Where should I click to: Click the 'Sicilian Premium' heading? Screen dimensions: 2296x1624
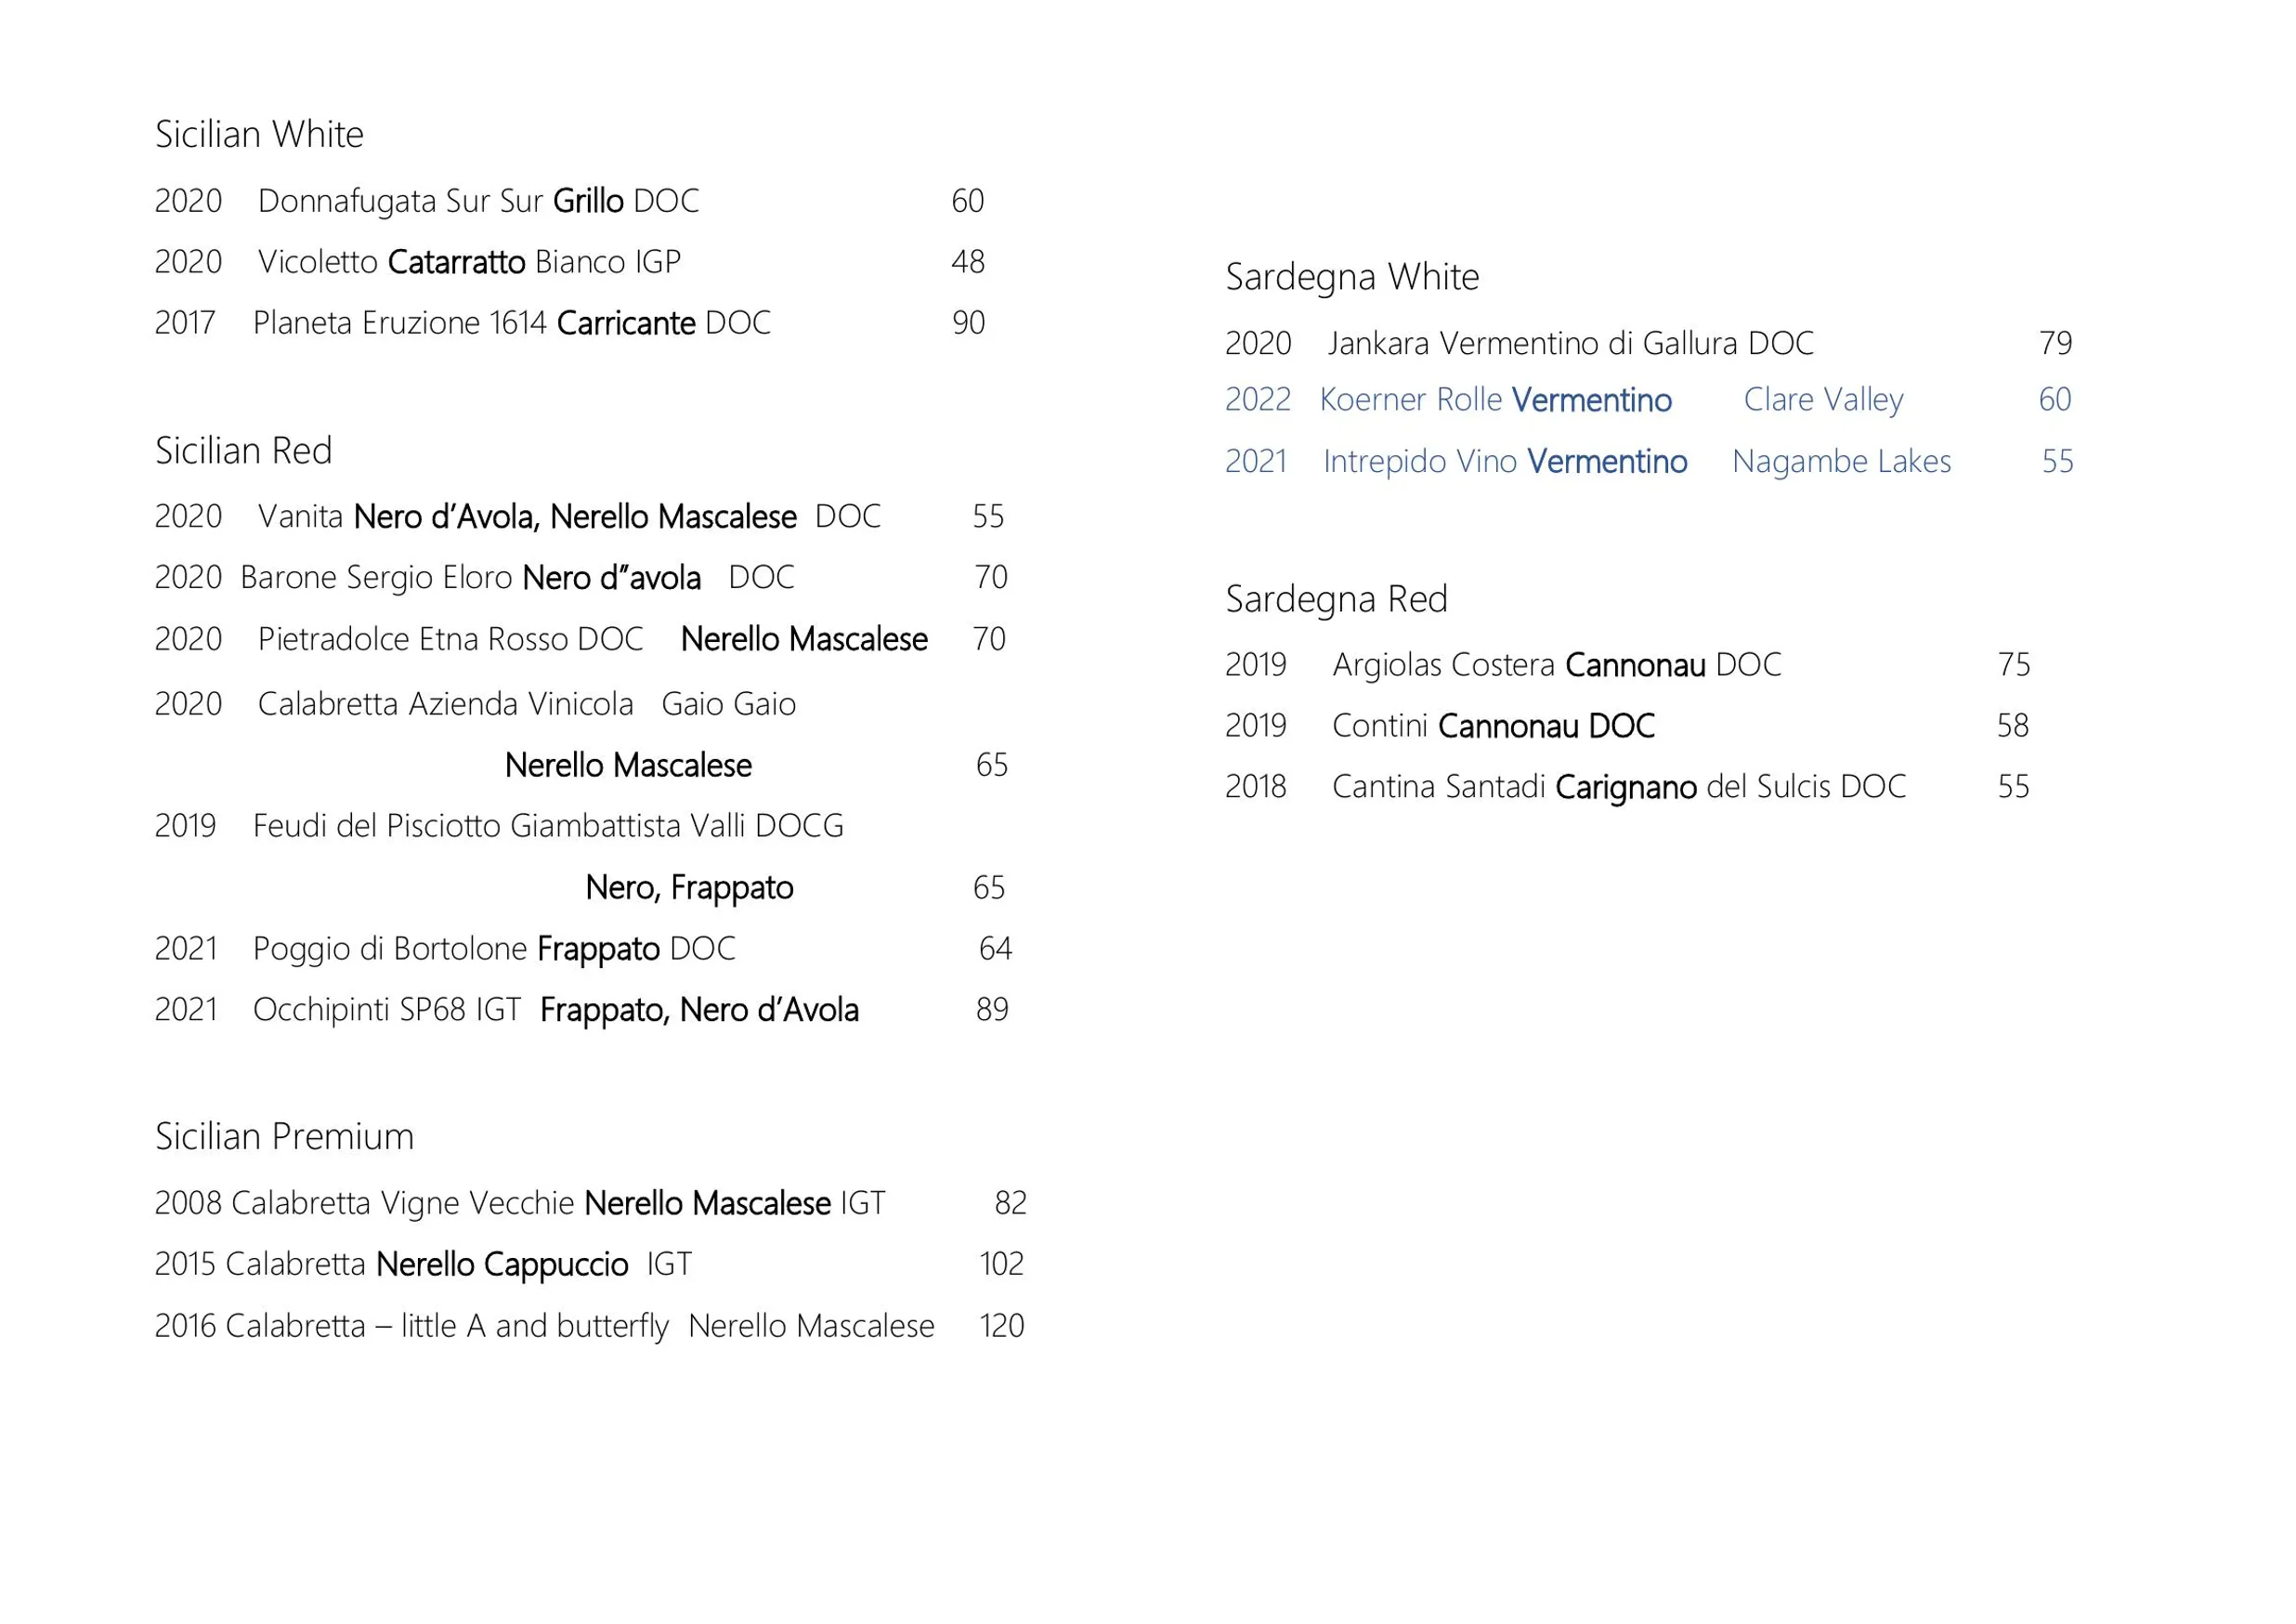(x=284, y=1137)
